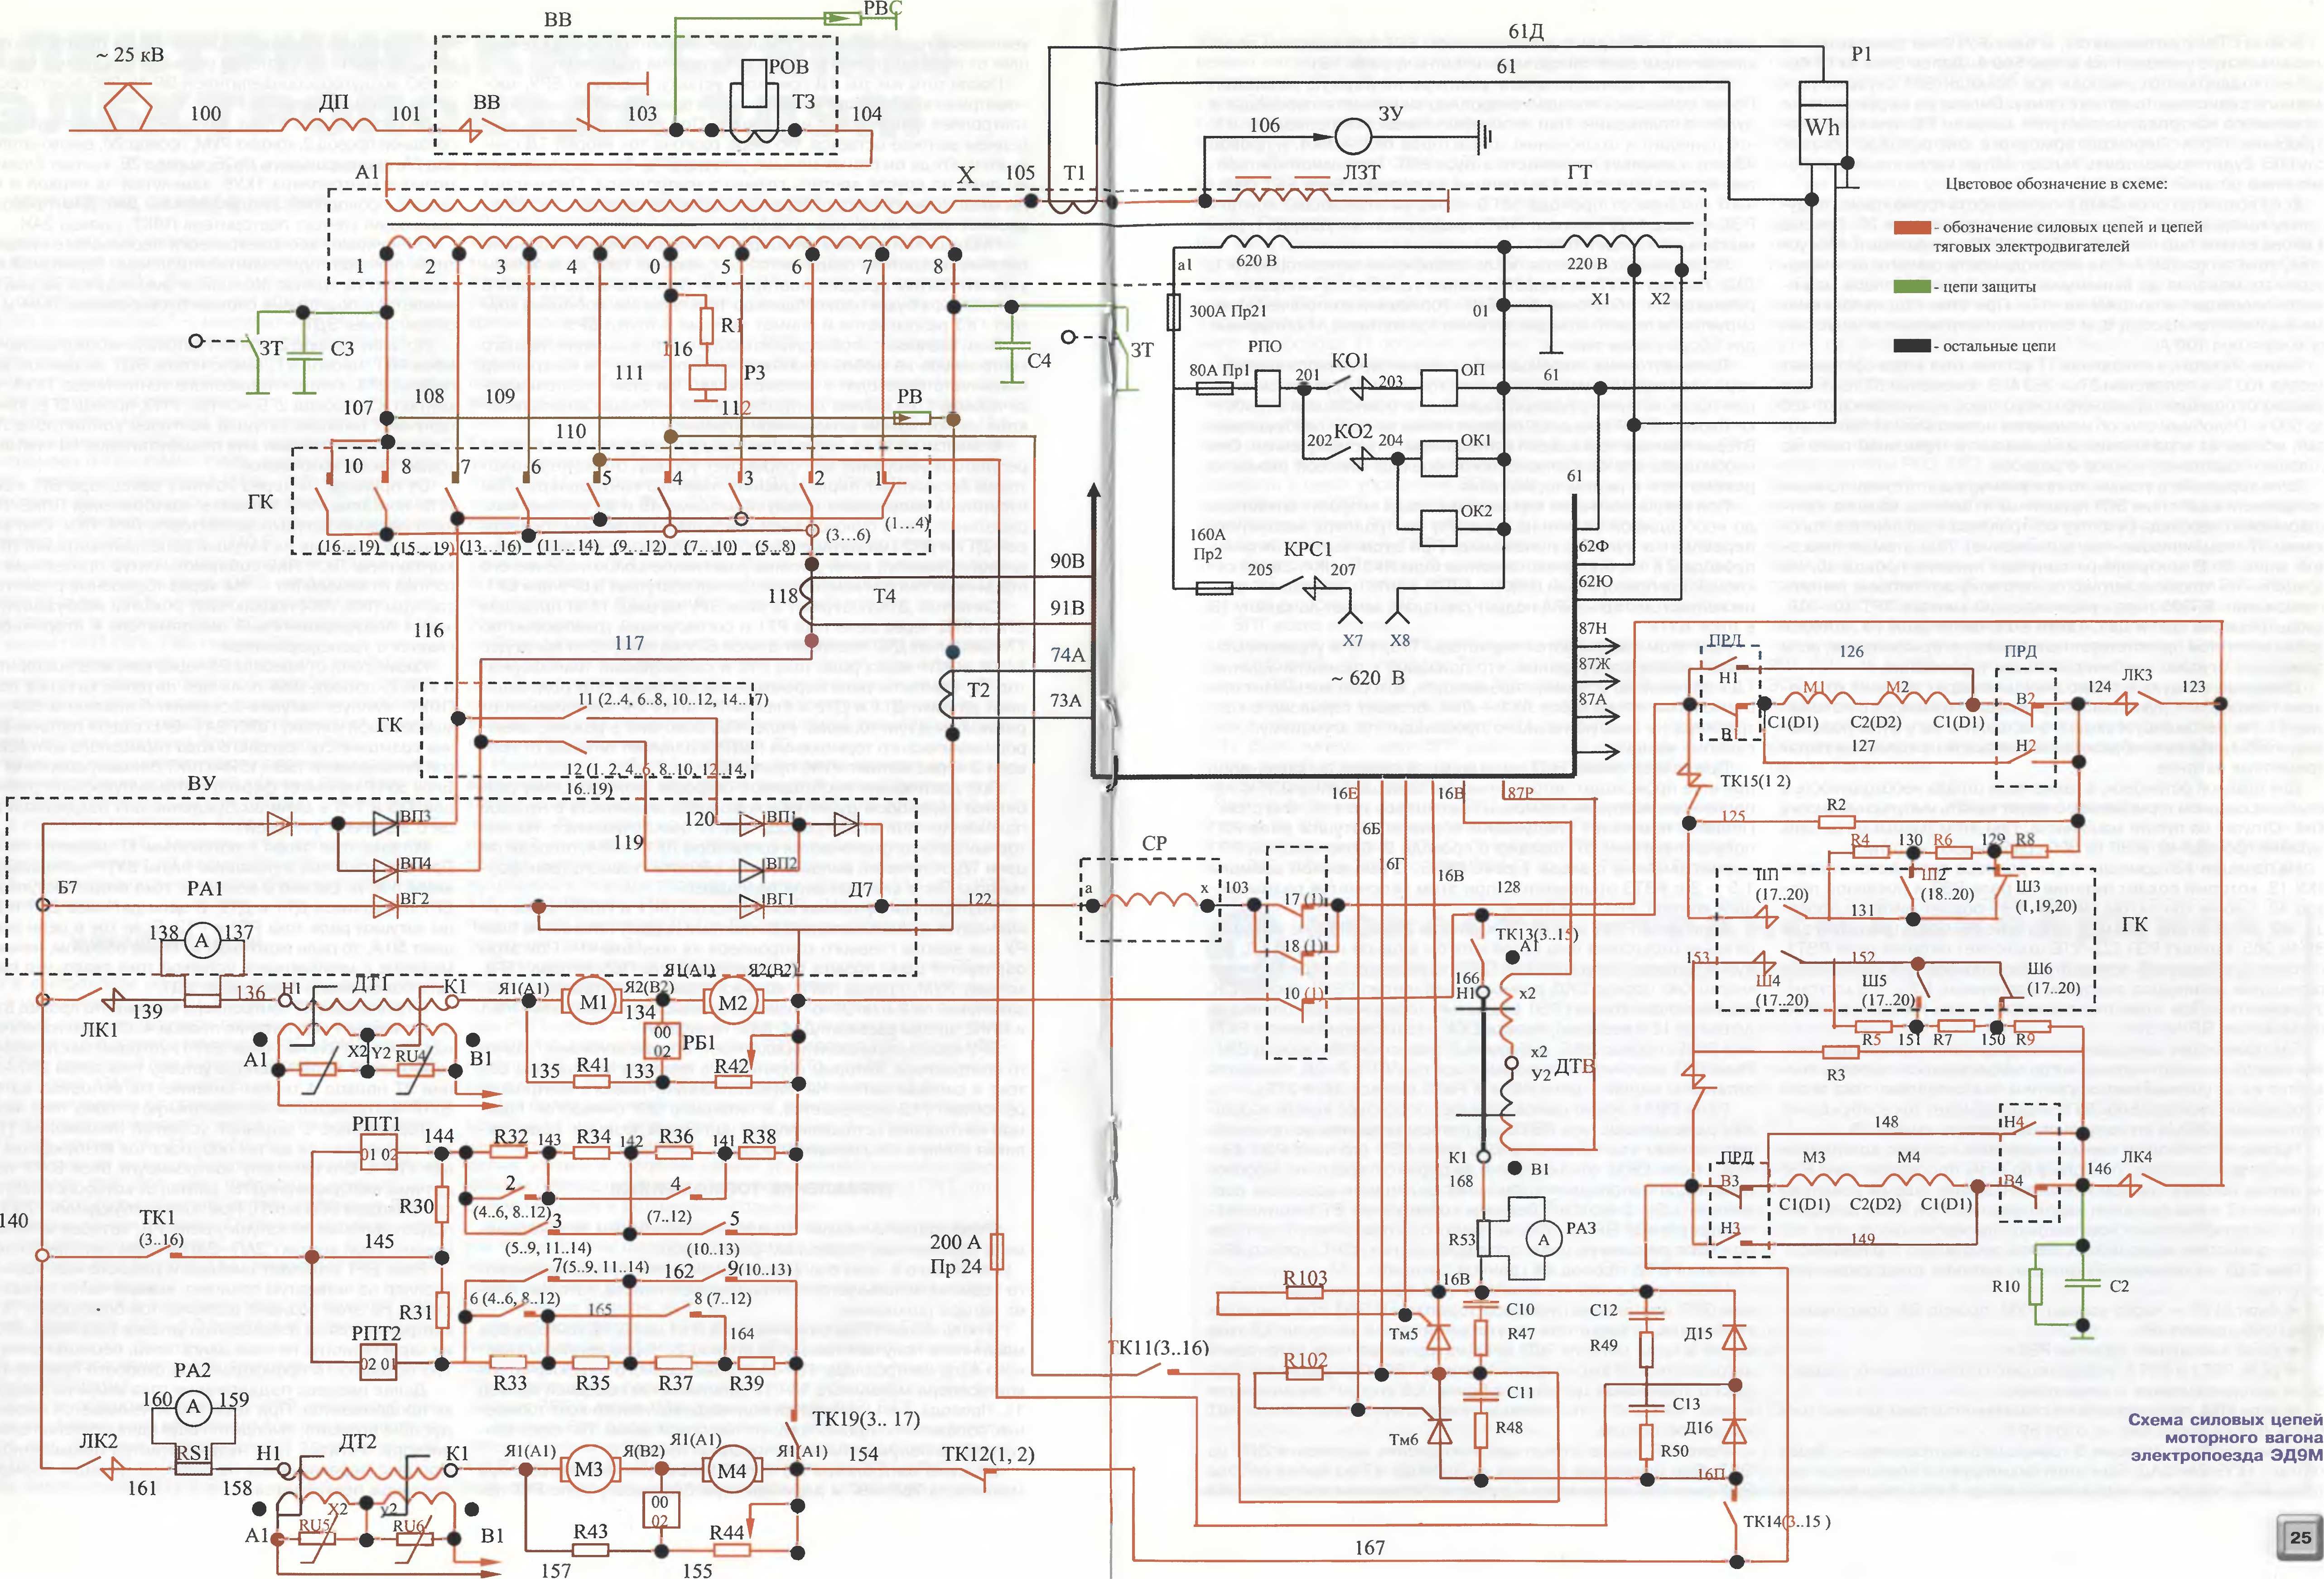The image size is (2324, 1579).
Task: Click the 'РПТ2' label
Action: coord(376,1334)
